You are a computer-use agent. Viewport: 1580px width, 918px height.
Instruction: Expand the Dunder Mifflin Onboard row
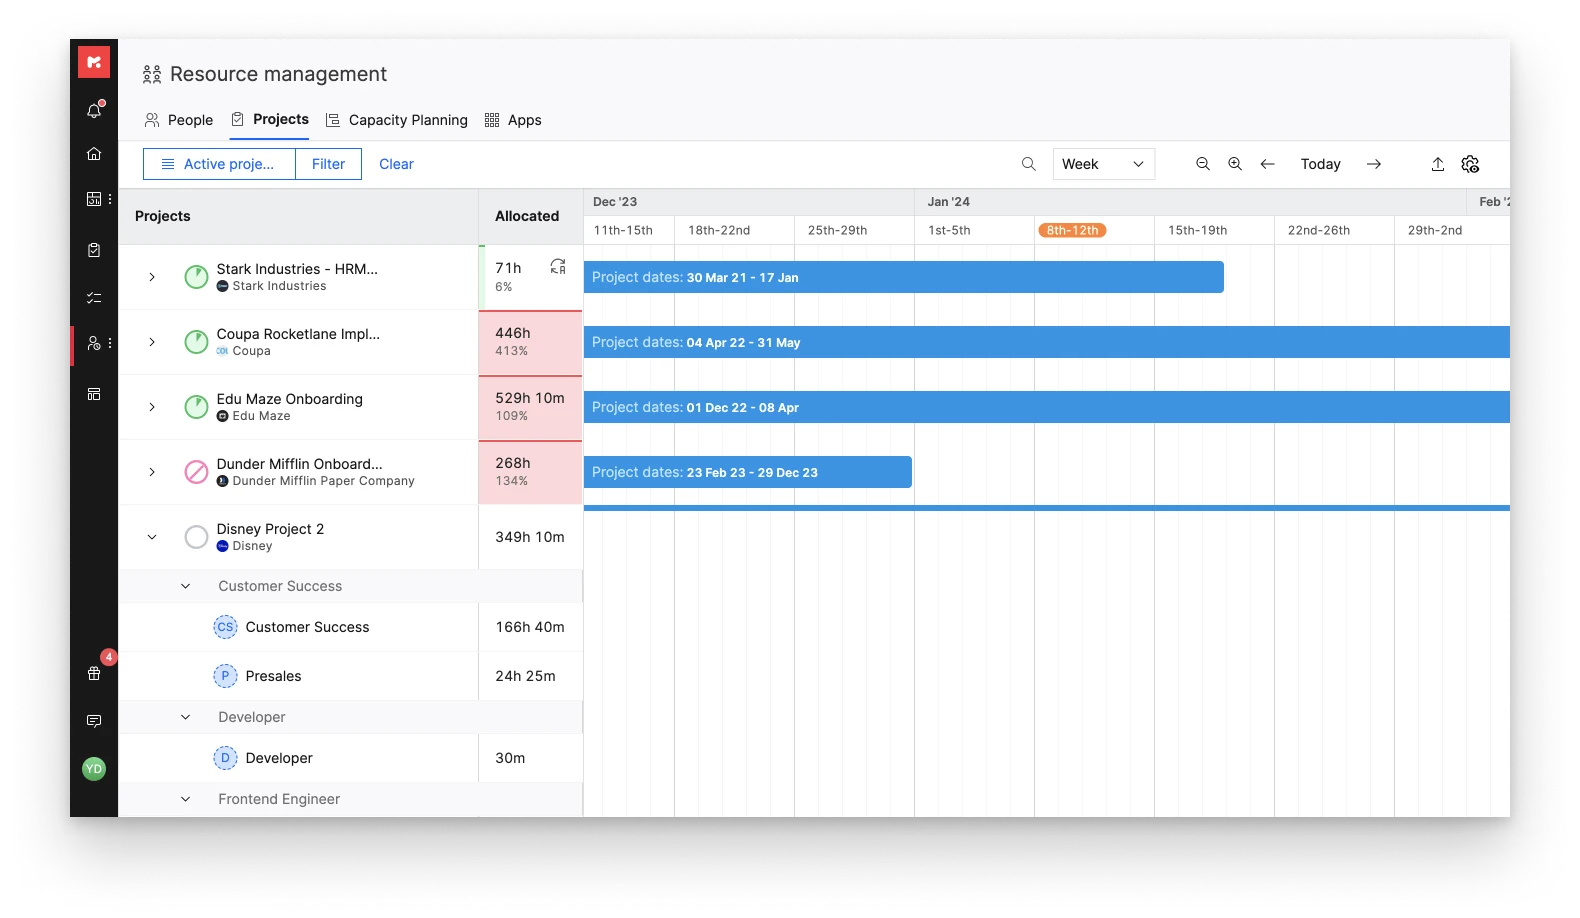click(152, 472)
